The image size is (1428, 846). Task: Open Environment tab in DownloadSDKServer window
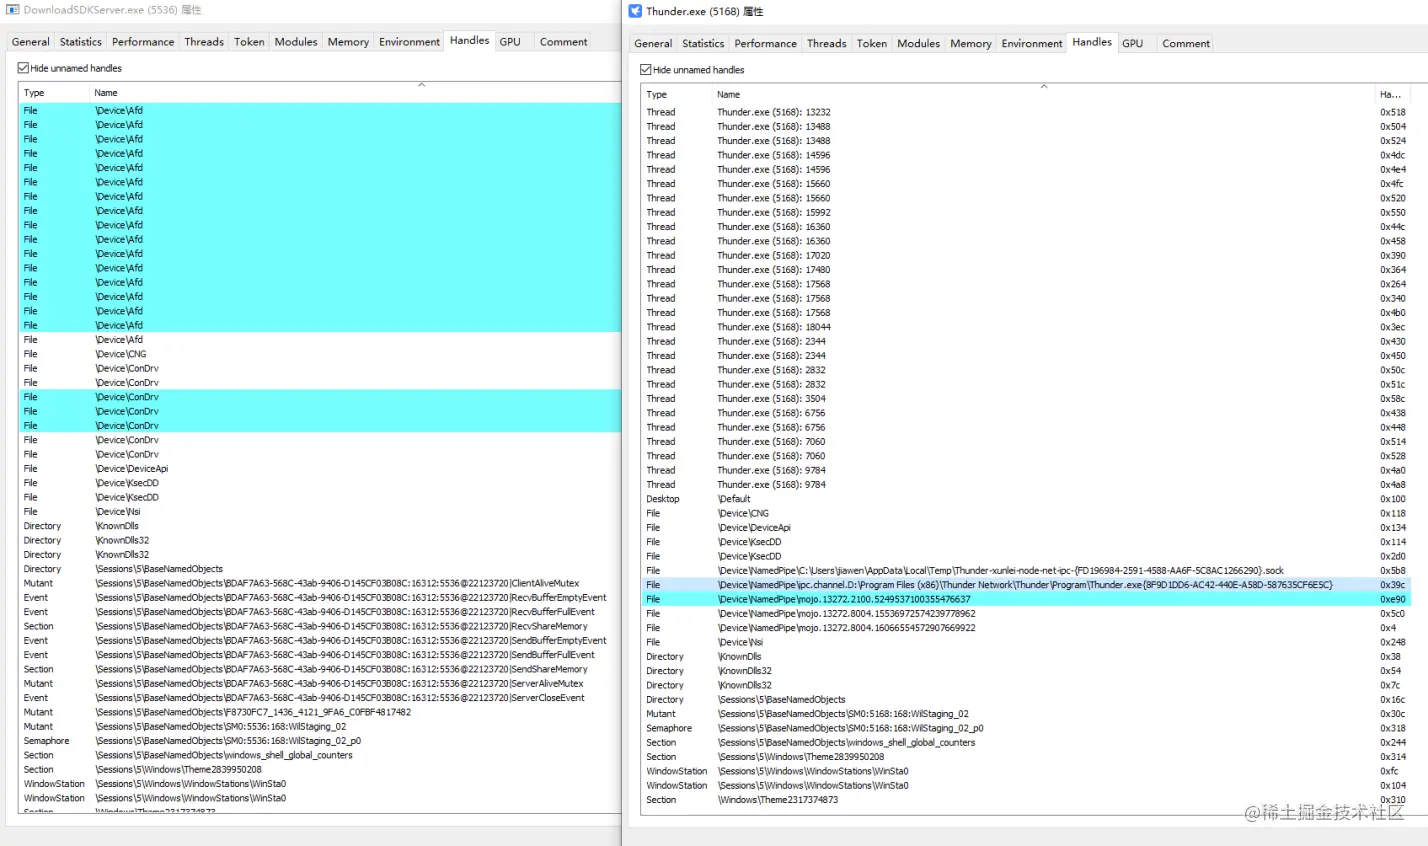pyautogui.click(x=410, y=42)
